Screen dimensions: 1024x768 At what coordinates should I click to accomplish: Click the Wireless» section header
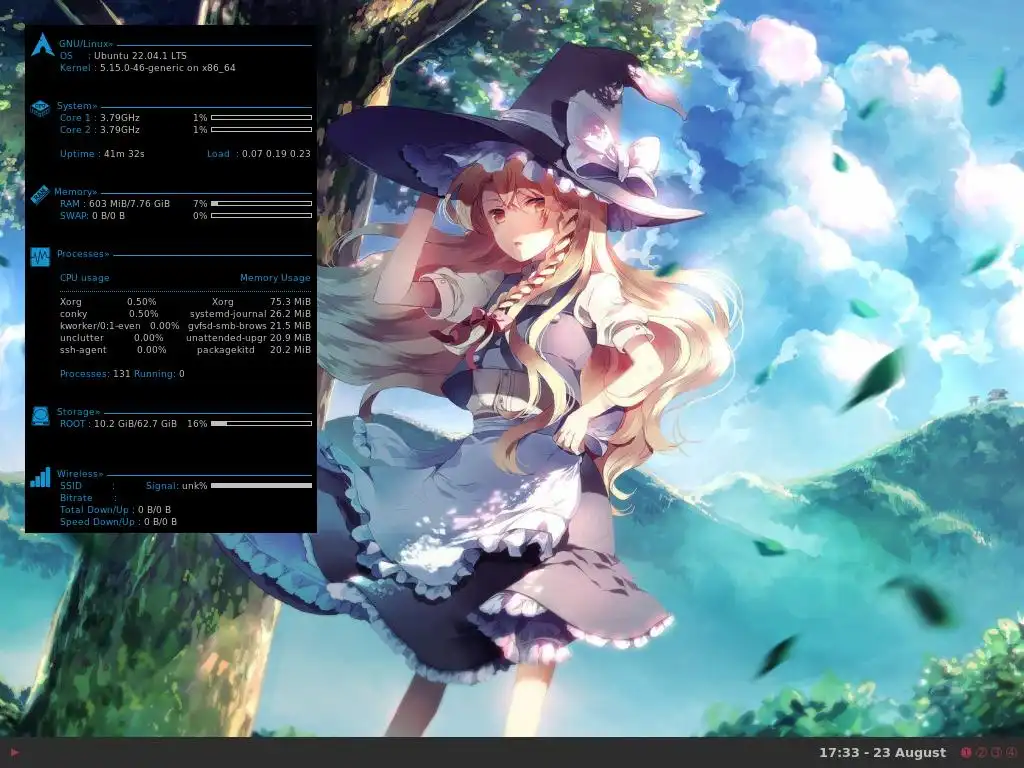pyautogui.click(x=80, y=474)
